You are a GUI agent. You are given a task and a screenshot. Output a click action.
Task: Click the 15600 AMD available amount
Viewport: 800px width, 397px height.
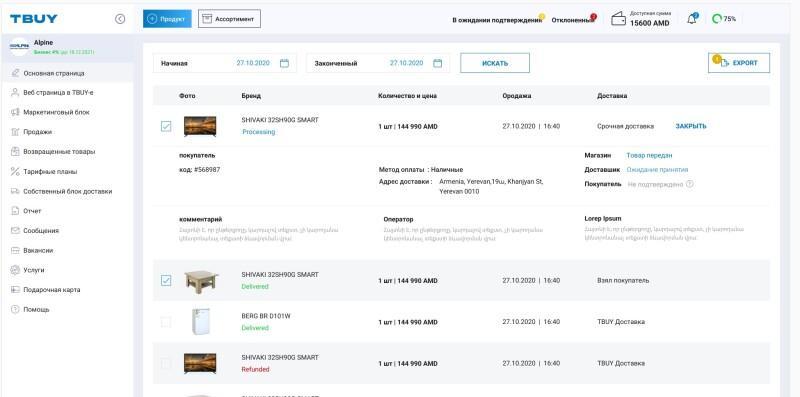tap(650, 23)
